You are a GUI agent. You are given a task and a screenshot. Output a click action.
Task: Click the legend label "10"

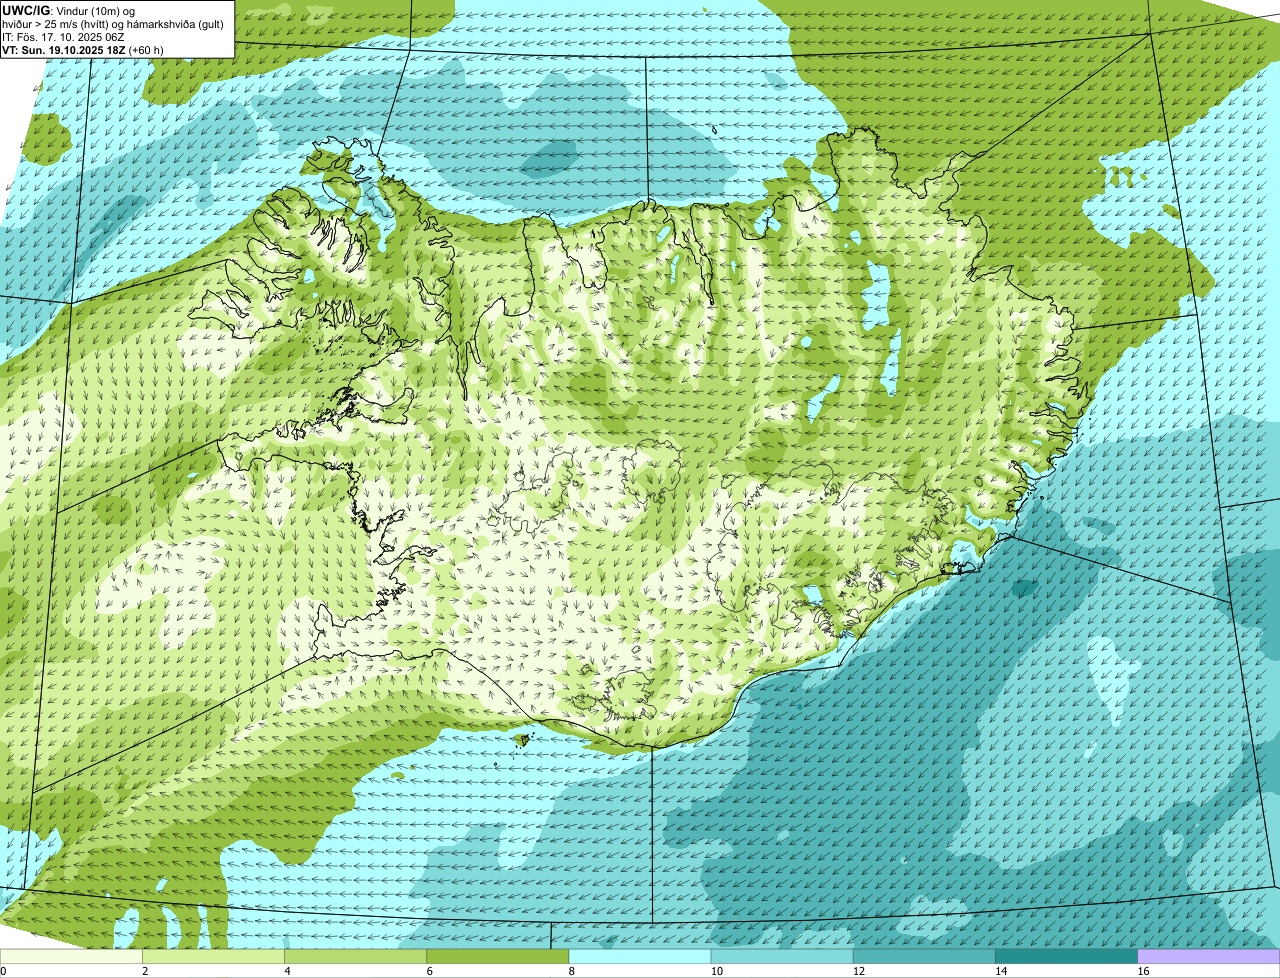(x=717, y=971)
